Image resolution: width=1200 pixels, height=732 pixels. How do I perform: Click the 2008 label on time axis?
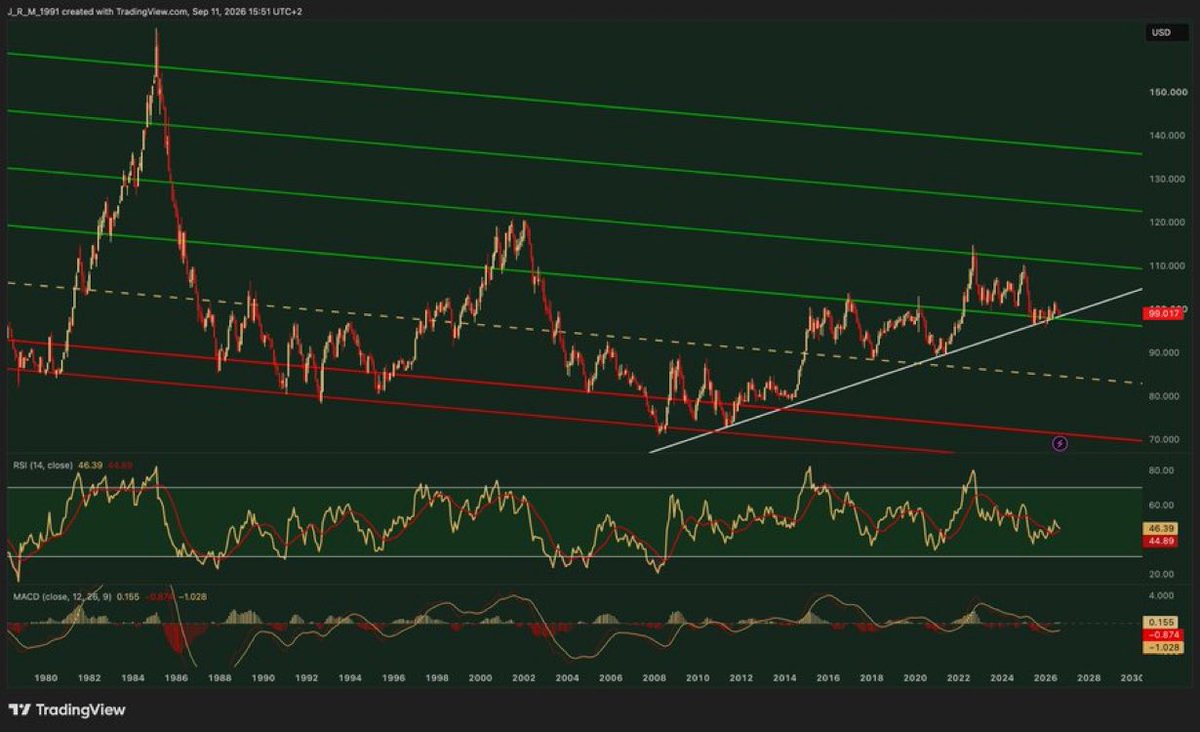(x=654, y=677)
